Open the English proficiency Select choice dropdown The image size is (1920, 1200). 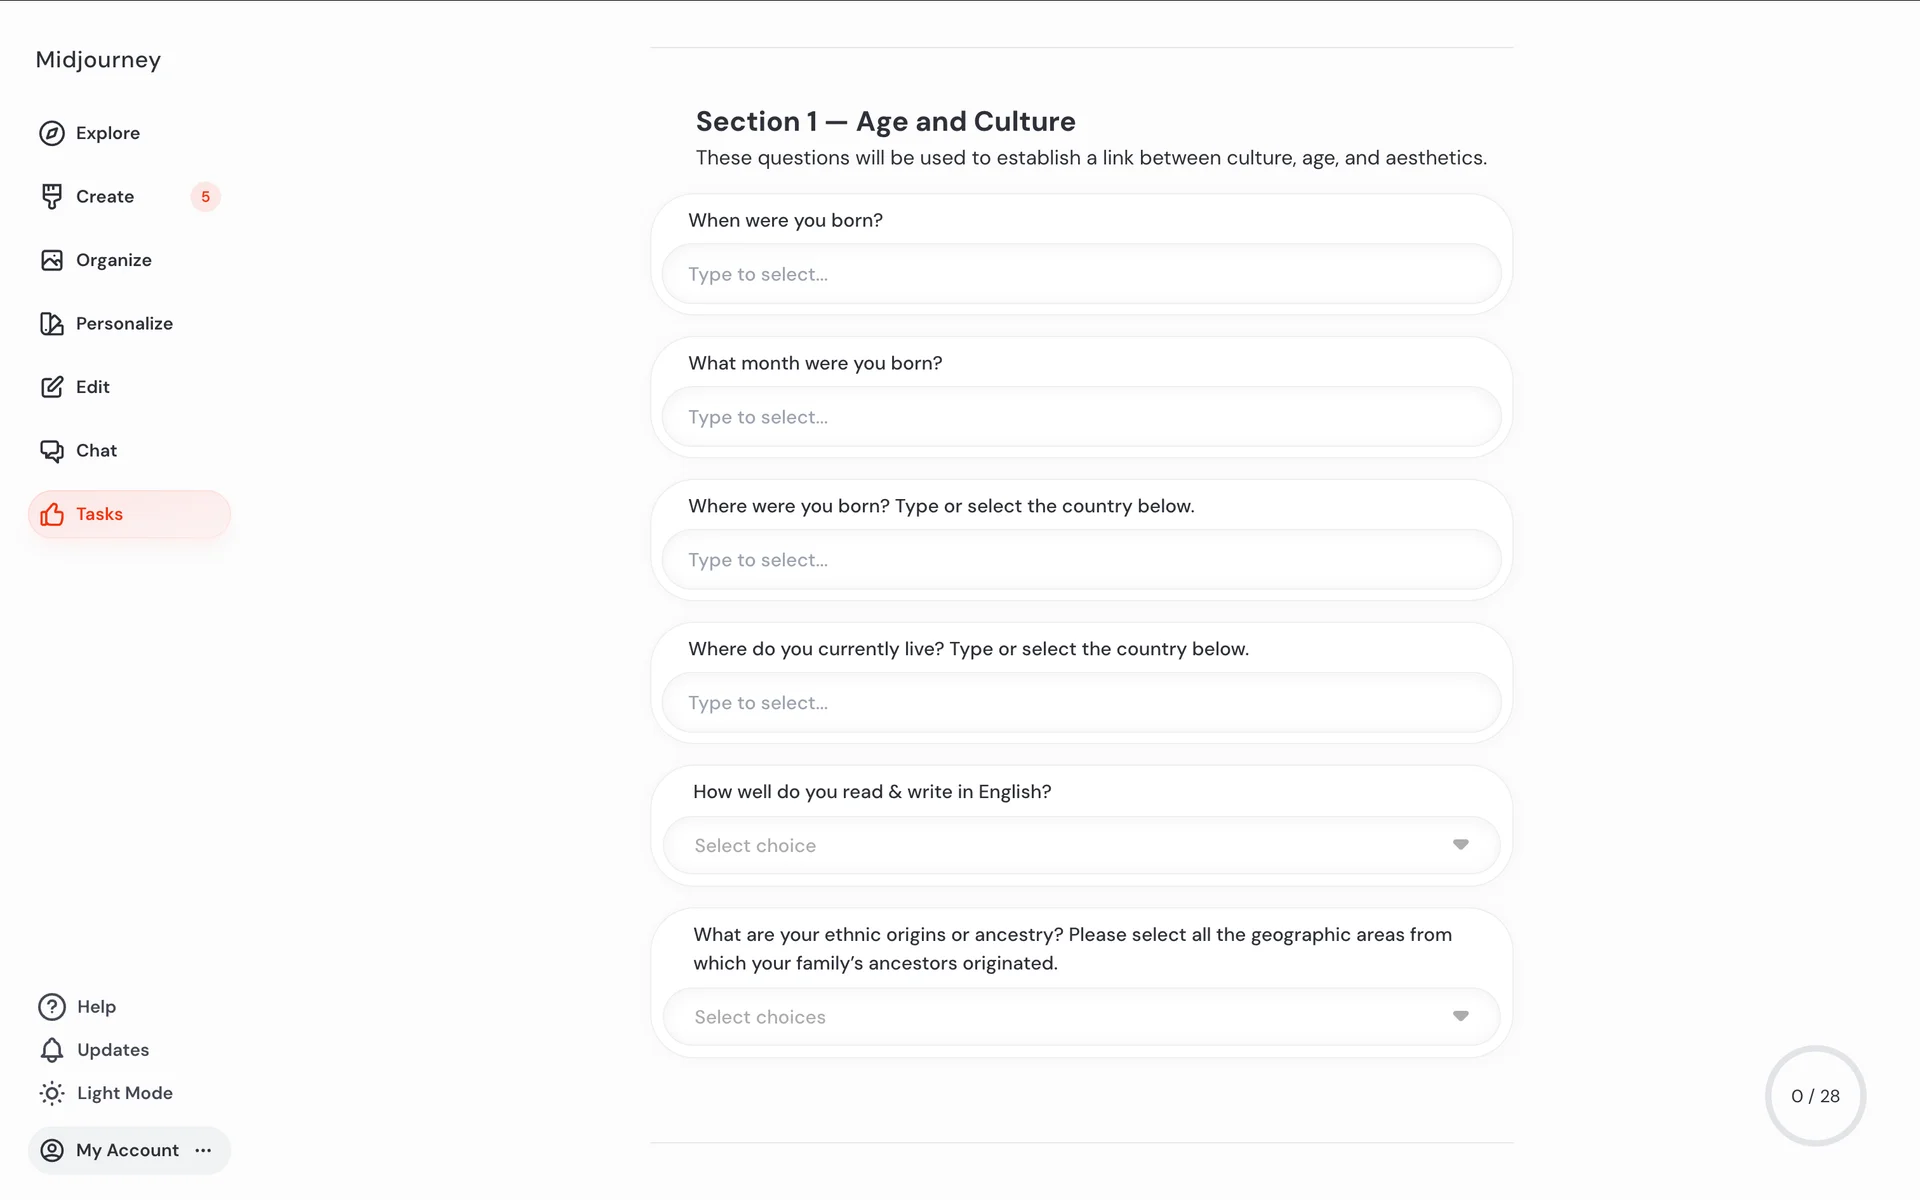click(1080, 846)
